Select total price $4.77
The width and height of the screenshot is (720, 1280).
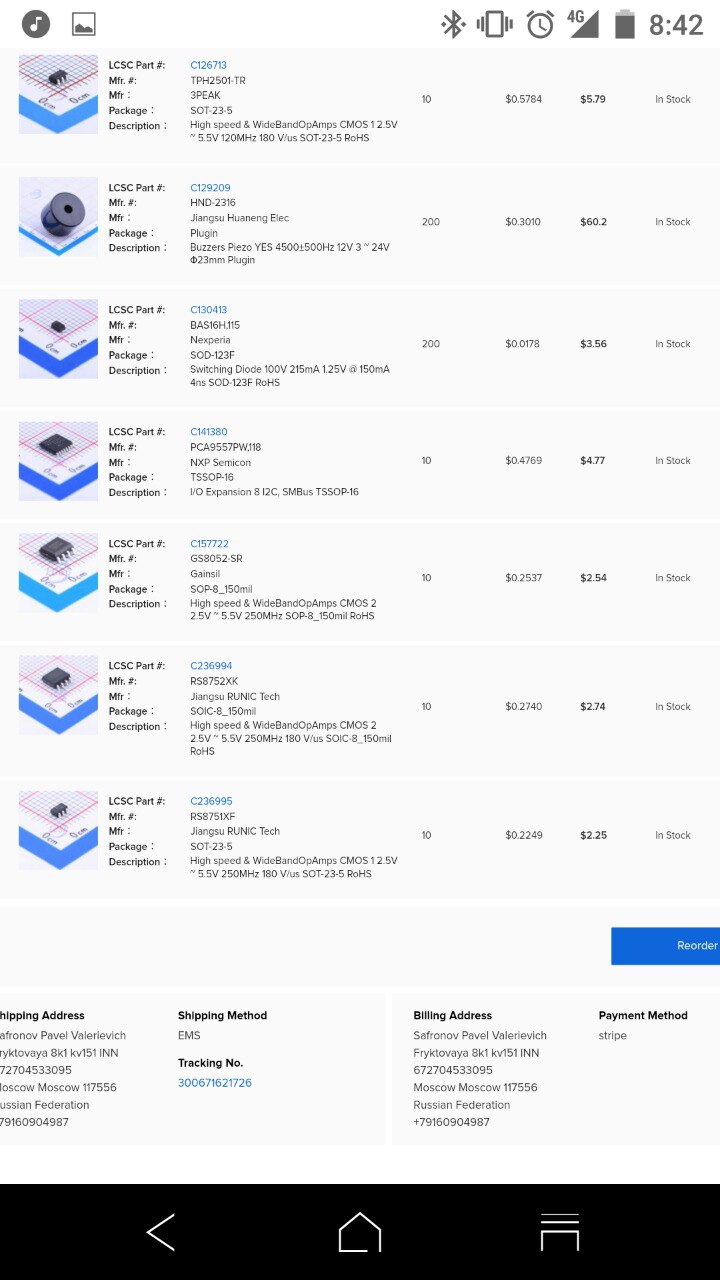[x=593, y=461]
